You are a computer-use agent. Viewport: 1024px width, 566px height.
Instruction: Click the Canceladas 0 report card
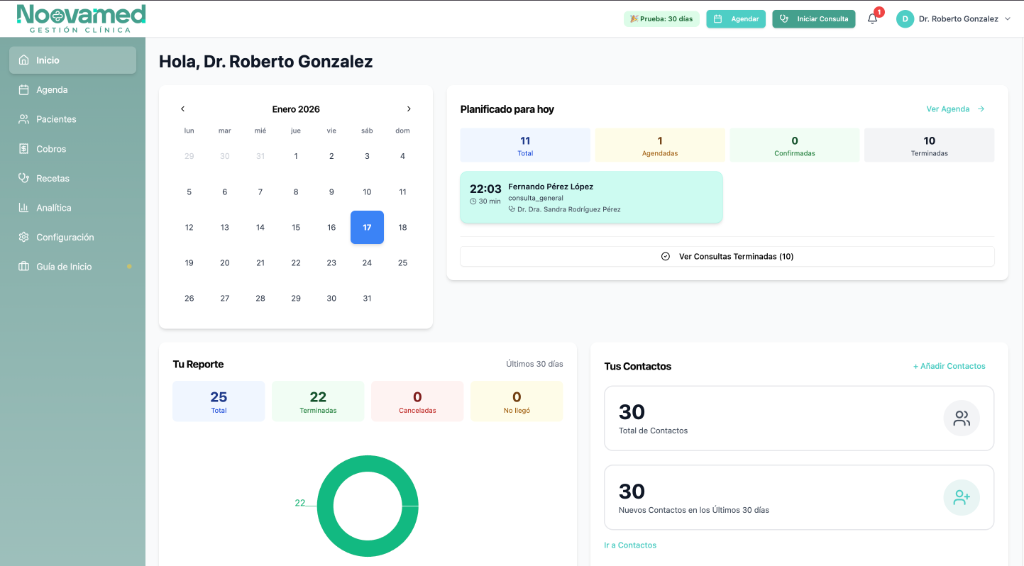tap(417, 401)
